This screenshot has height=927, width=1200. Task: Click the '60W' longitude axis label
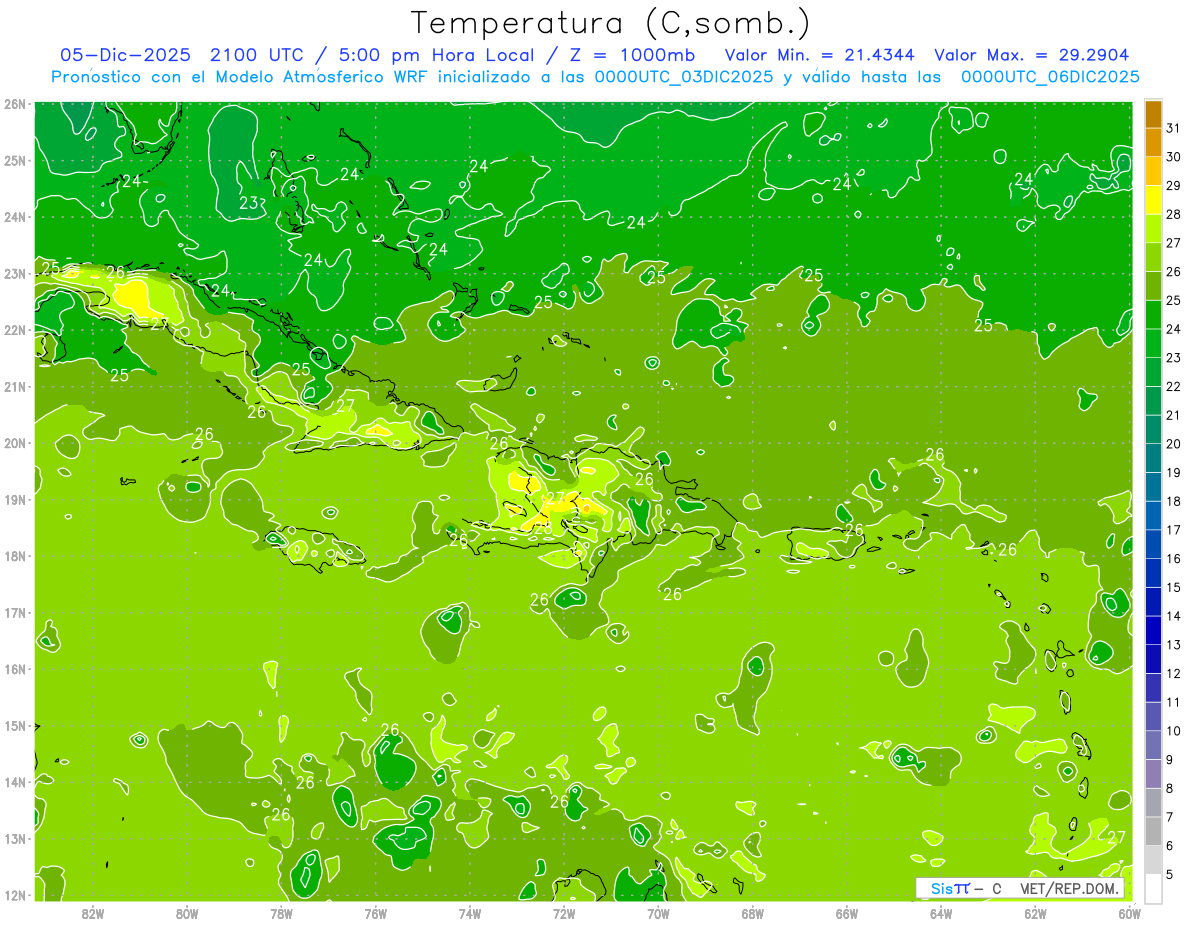pos(1129,914)
